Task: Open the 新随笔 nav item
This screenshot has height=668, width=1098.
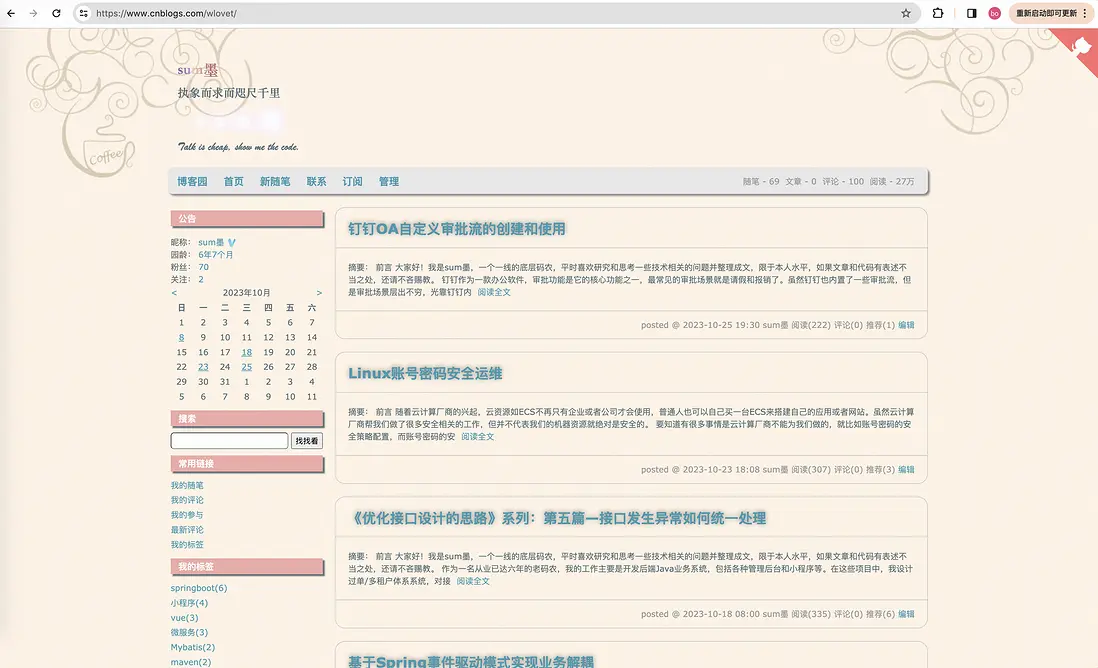Action: point(274,181)
